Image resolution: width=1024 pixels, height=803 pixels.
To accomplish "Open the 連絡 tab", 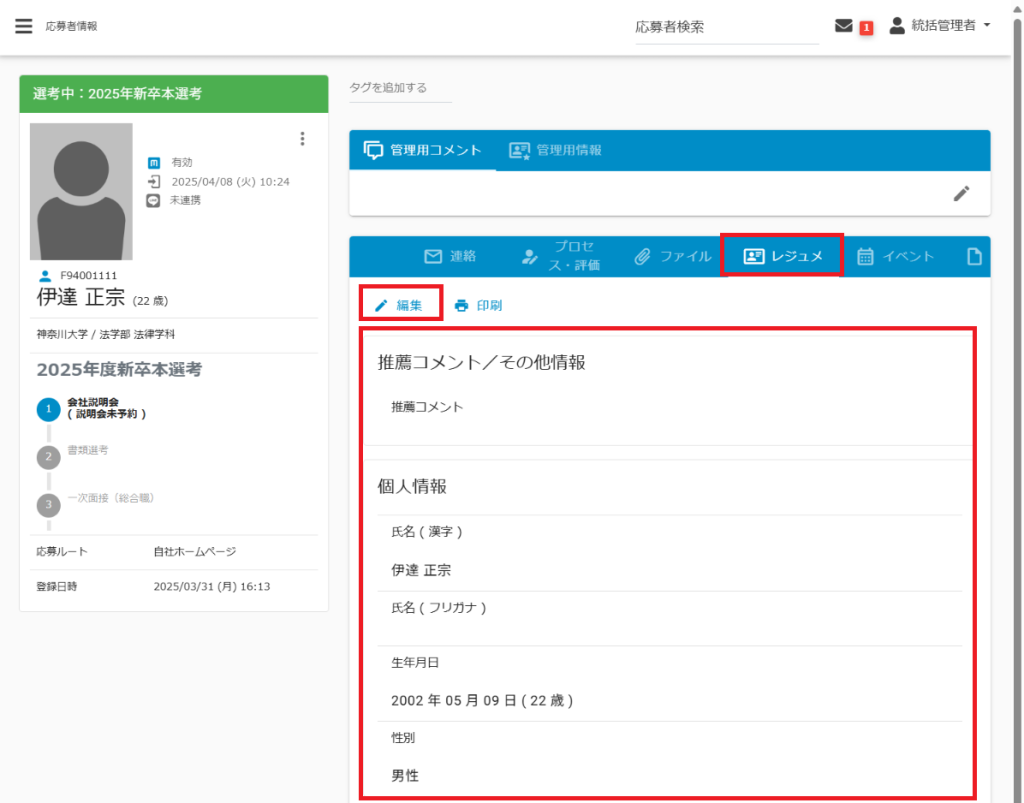I will (450, 257).
